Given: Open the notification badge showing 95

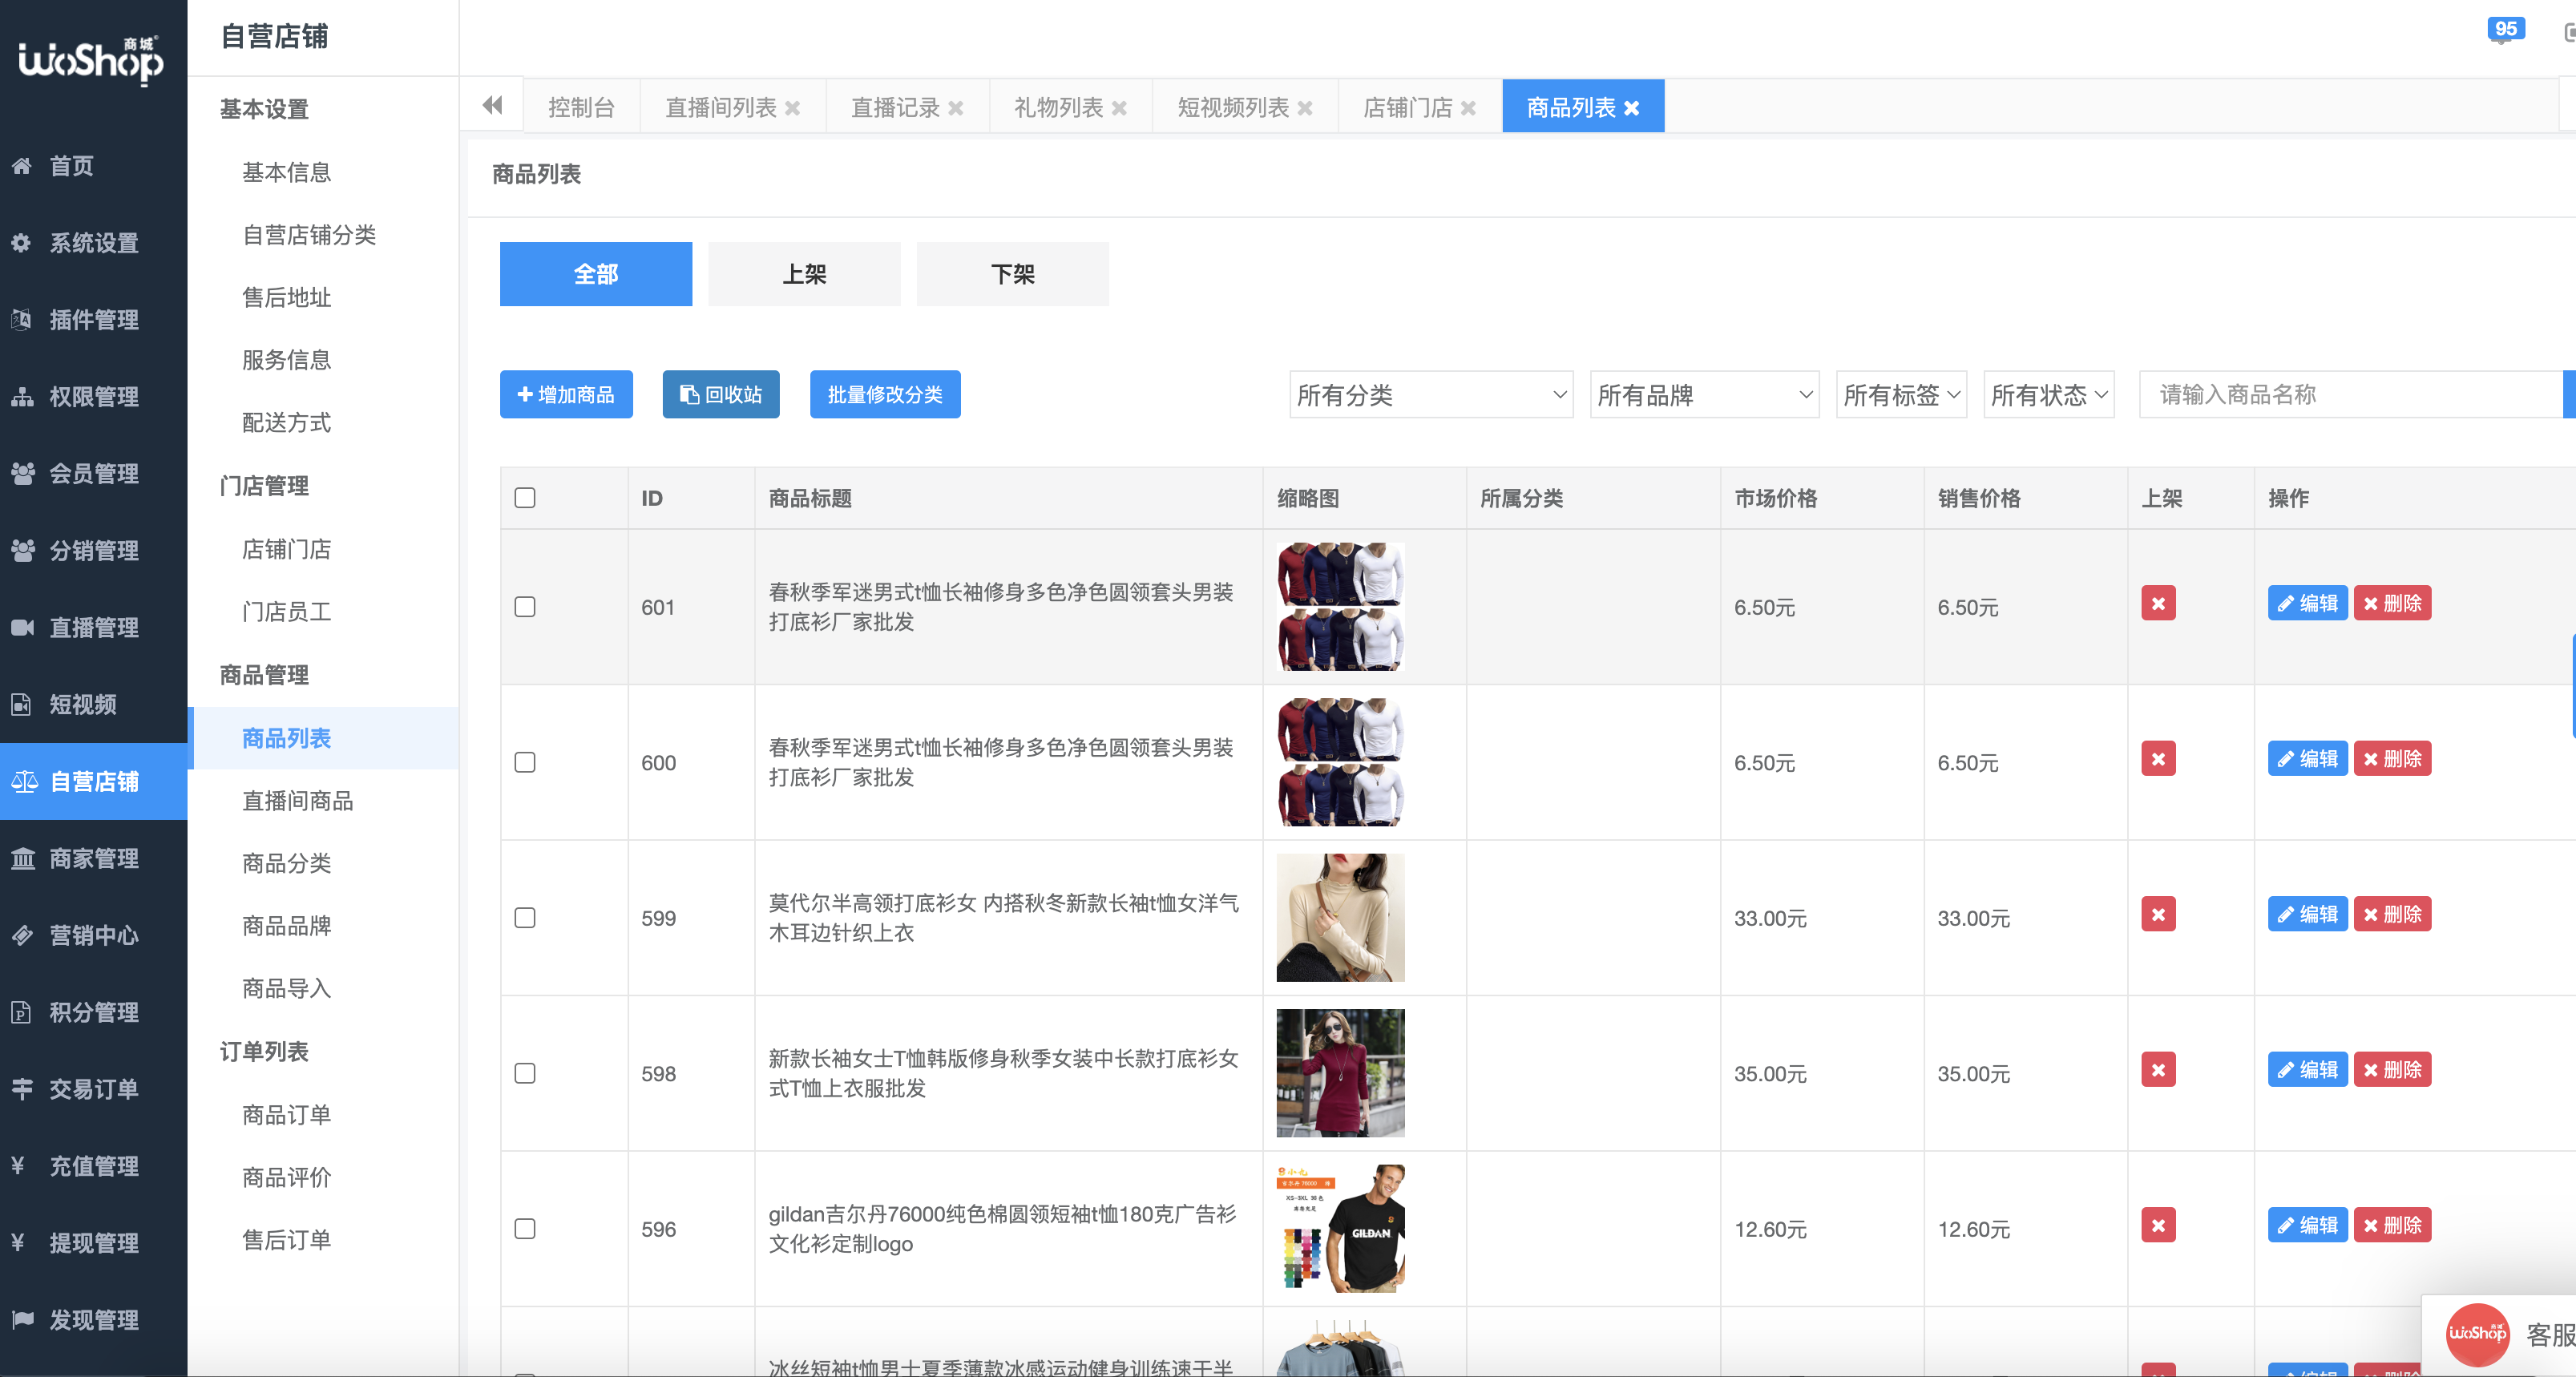Looking at the screenshot, I should [x=2505, y=30].
